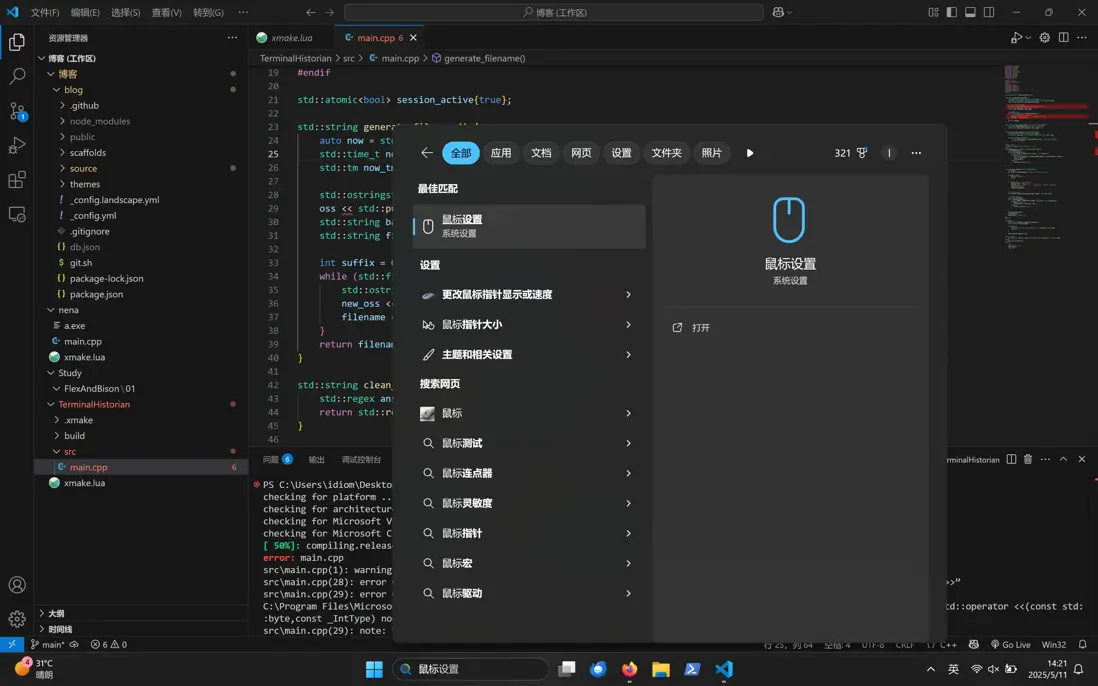This screenshot has width=1098, height=686.
Task: Select the 应用 filter tab
Action: (x=501, y=153)
